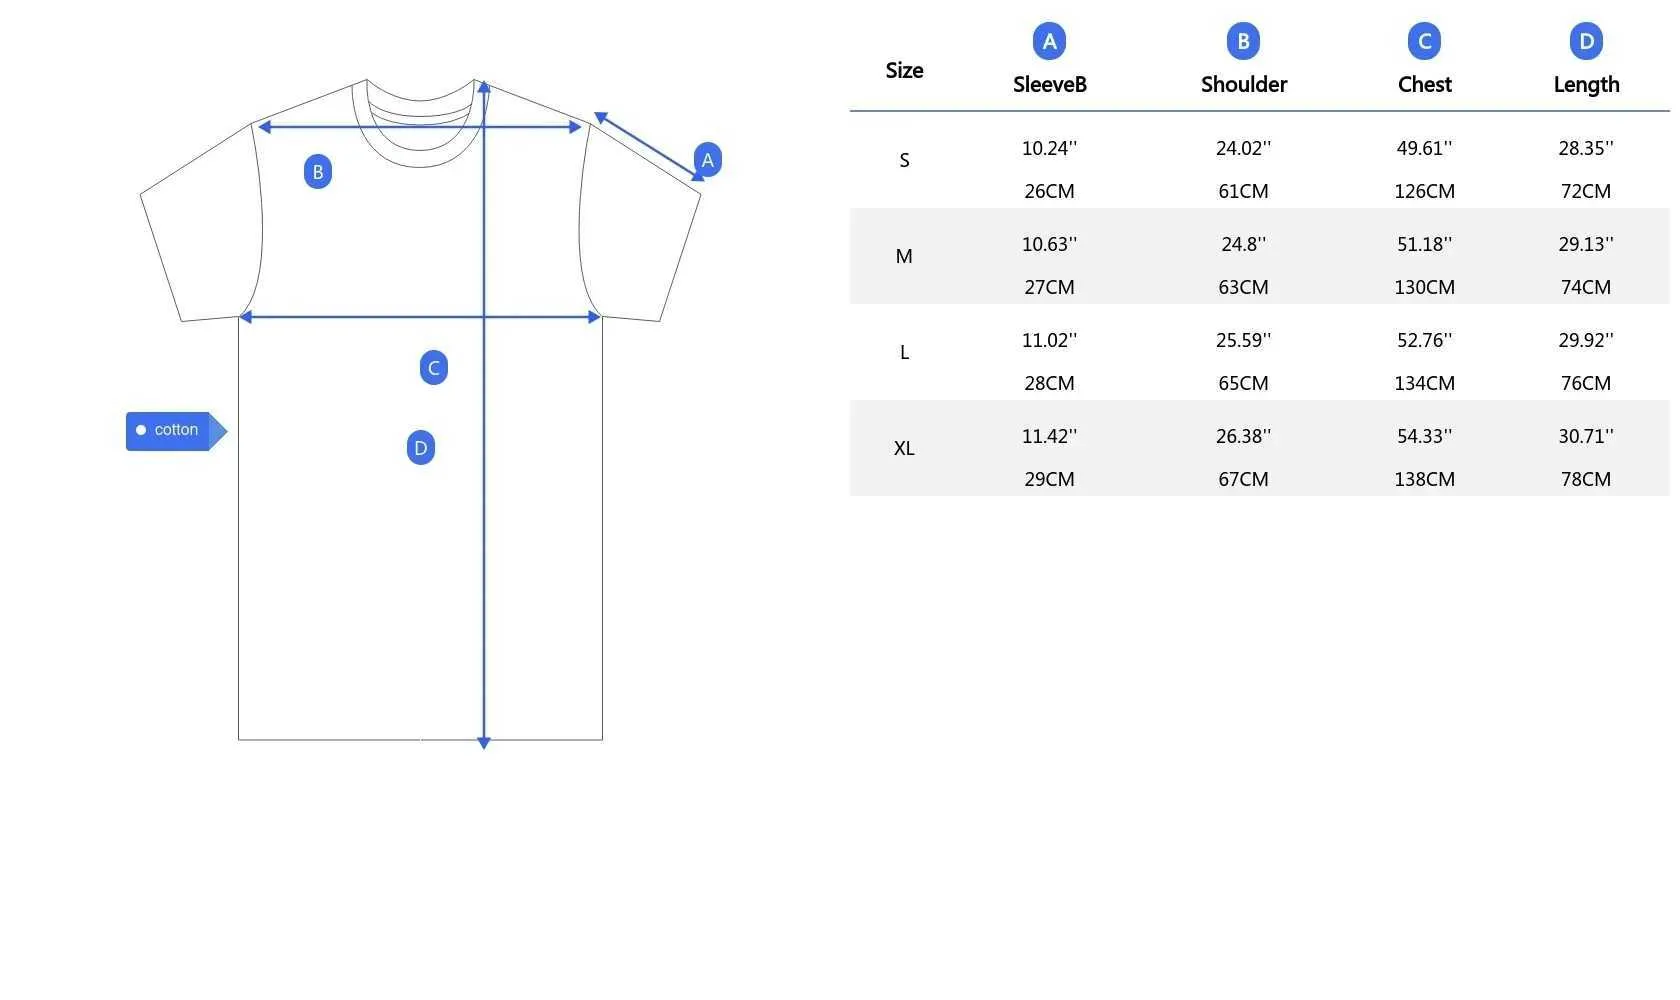Click the 138CM chest value for XL

click(x=1424, y=479)
